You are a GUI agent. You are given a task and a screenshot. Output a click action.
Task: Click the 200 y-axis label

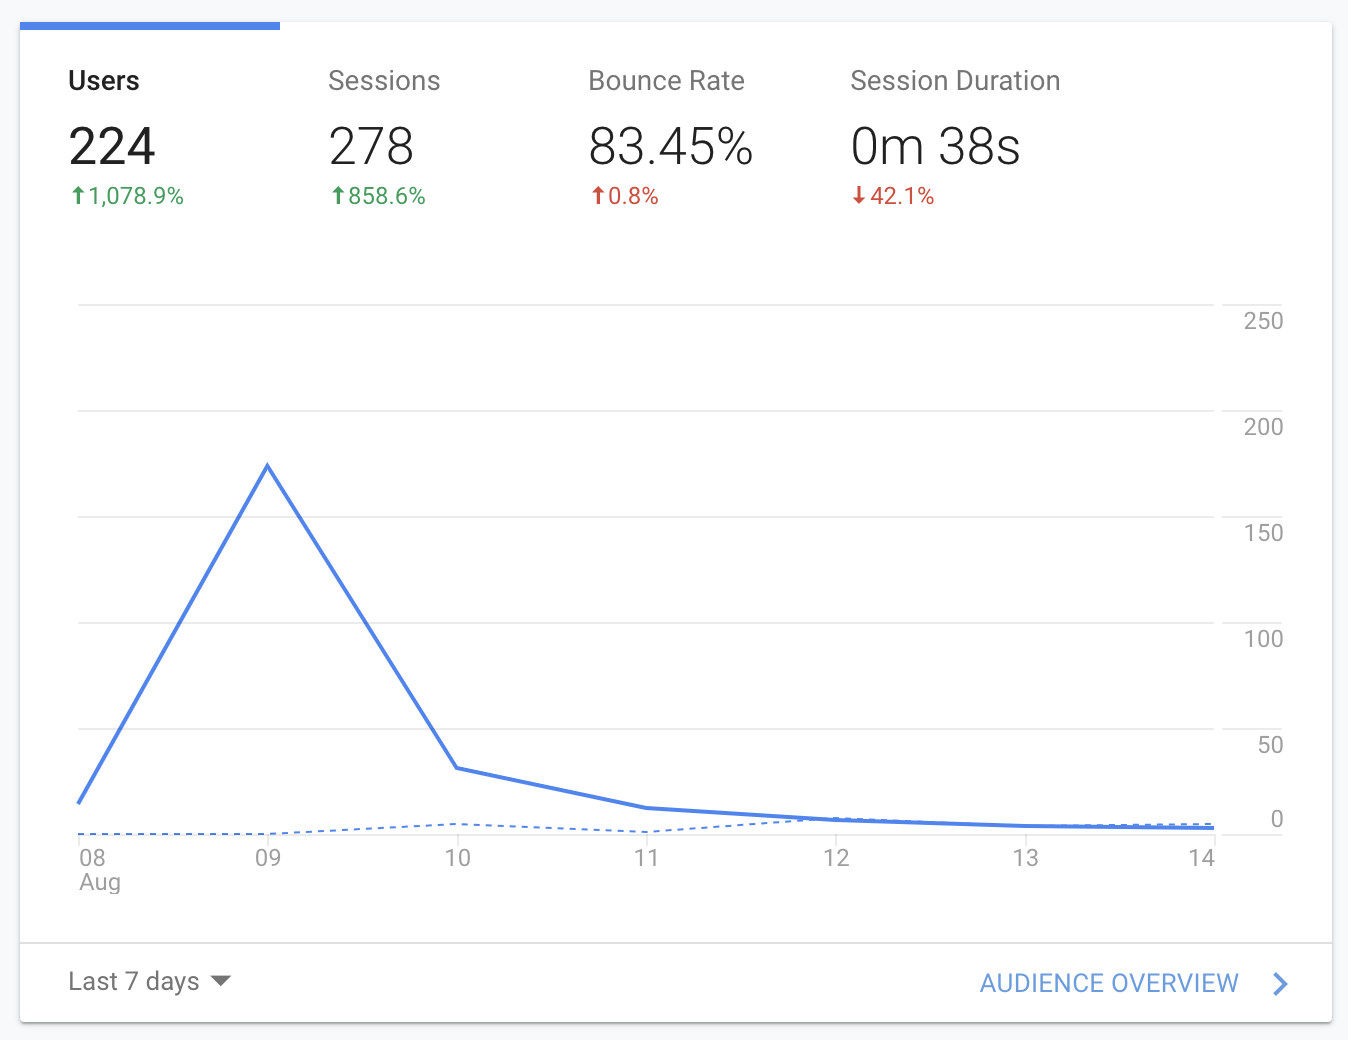(1263, 427)
